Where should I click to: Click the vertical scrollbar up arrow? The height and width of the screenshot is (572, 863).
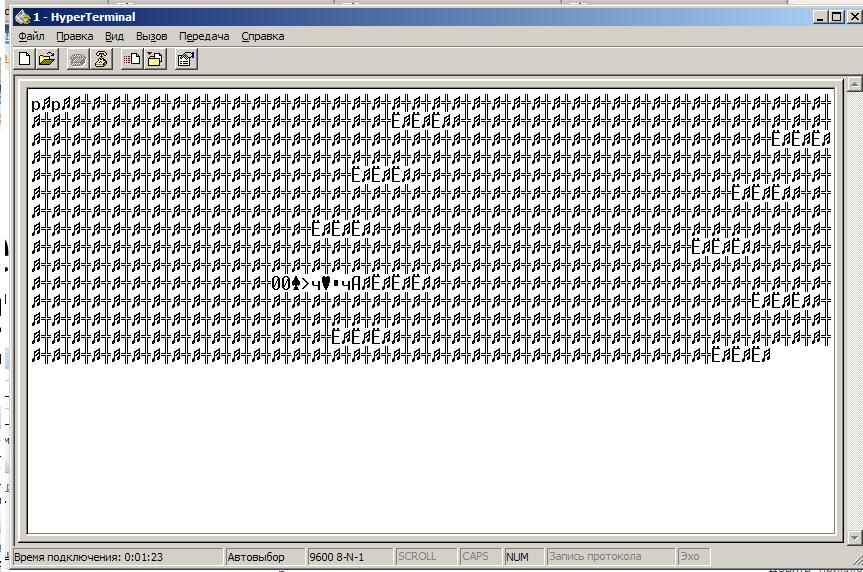click(854, 84)
